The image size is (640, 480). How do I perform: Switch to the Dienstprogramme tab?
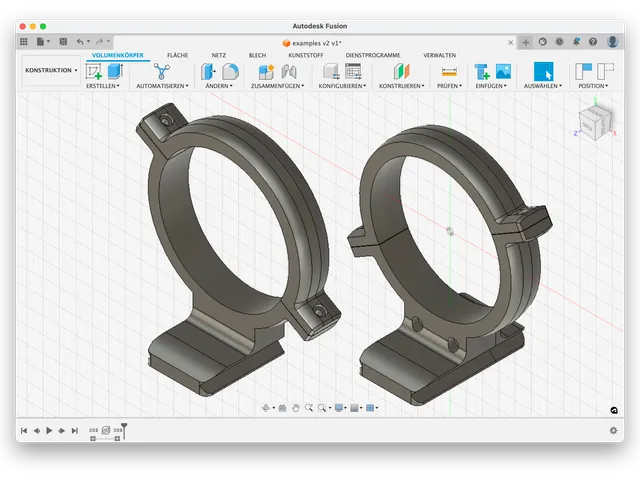click(x=373, y=55)
